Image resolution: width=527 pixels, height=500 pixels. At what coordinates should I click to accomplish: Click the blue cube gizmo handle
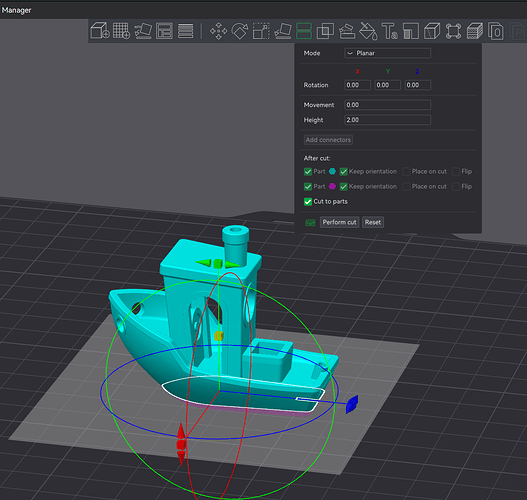[352, 404]
